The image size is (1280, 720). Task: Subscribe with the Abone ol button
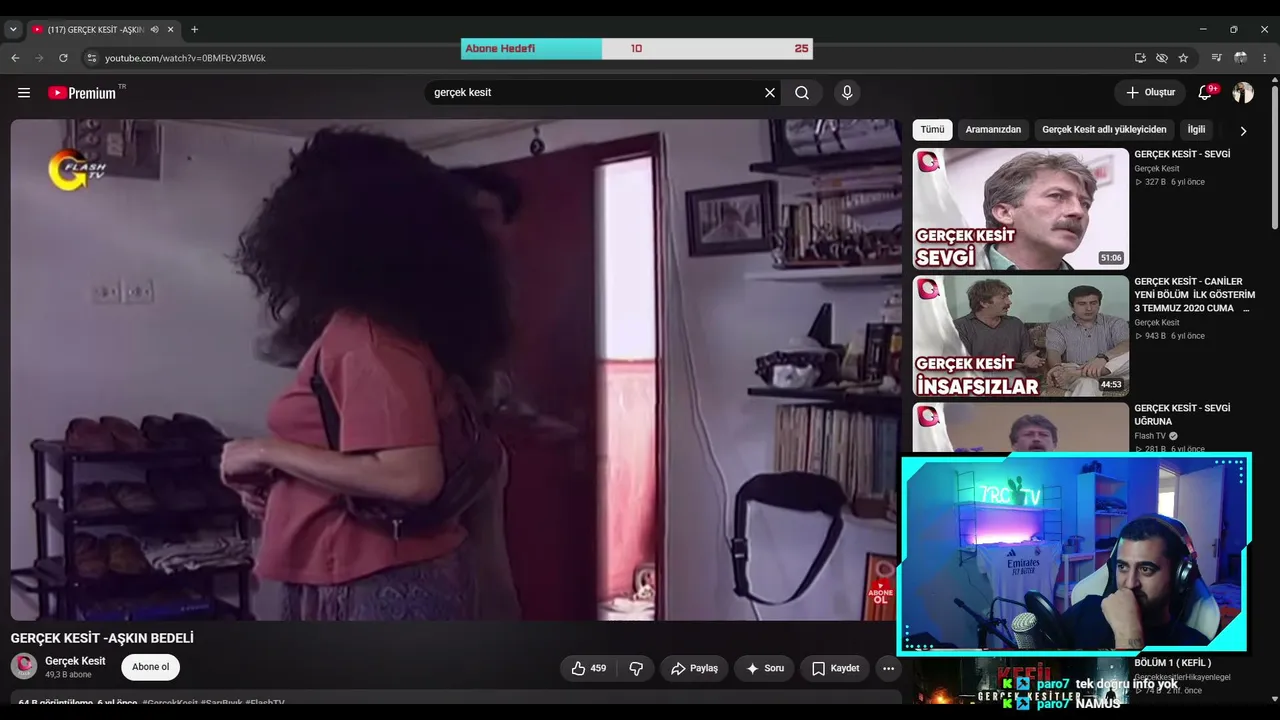(x=151, y=667)
